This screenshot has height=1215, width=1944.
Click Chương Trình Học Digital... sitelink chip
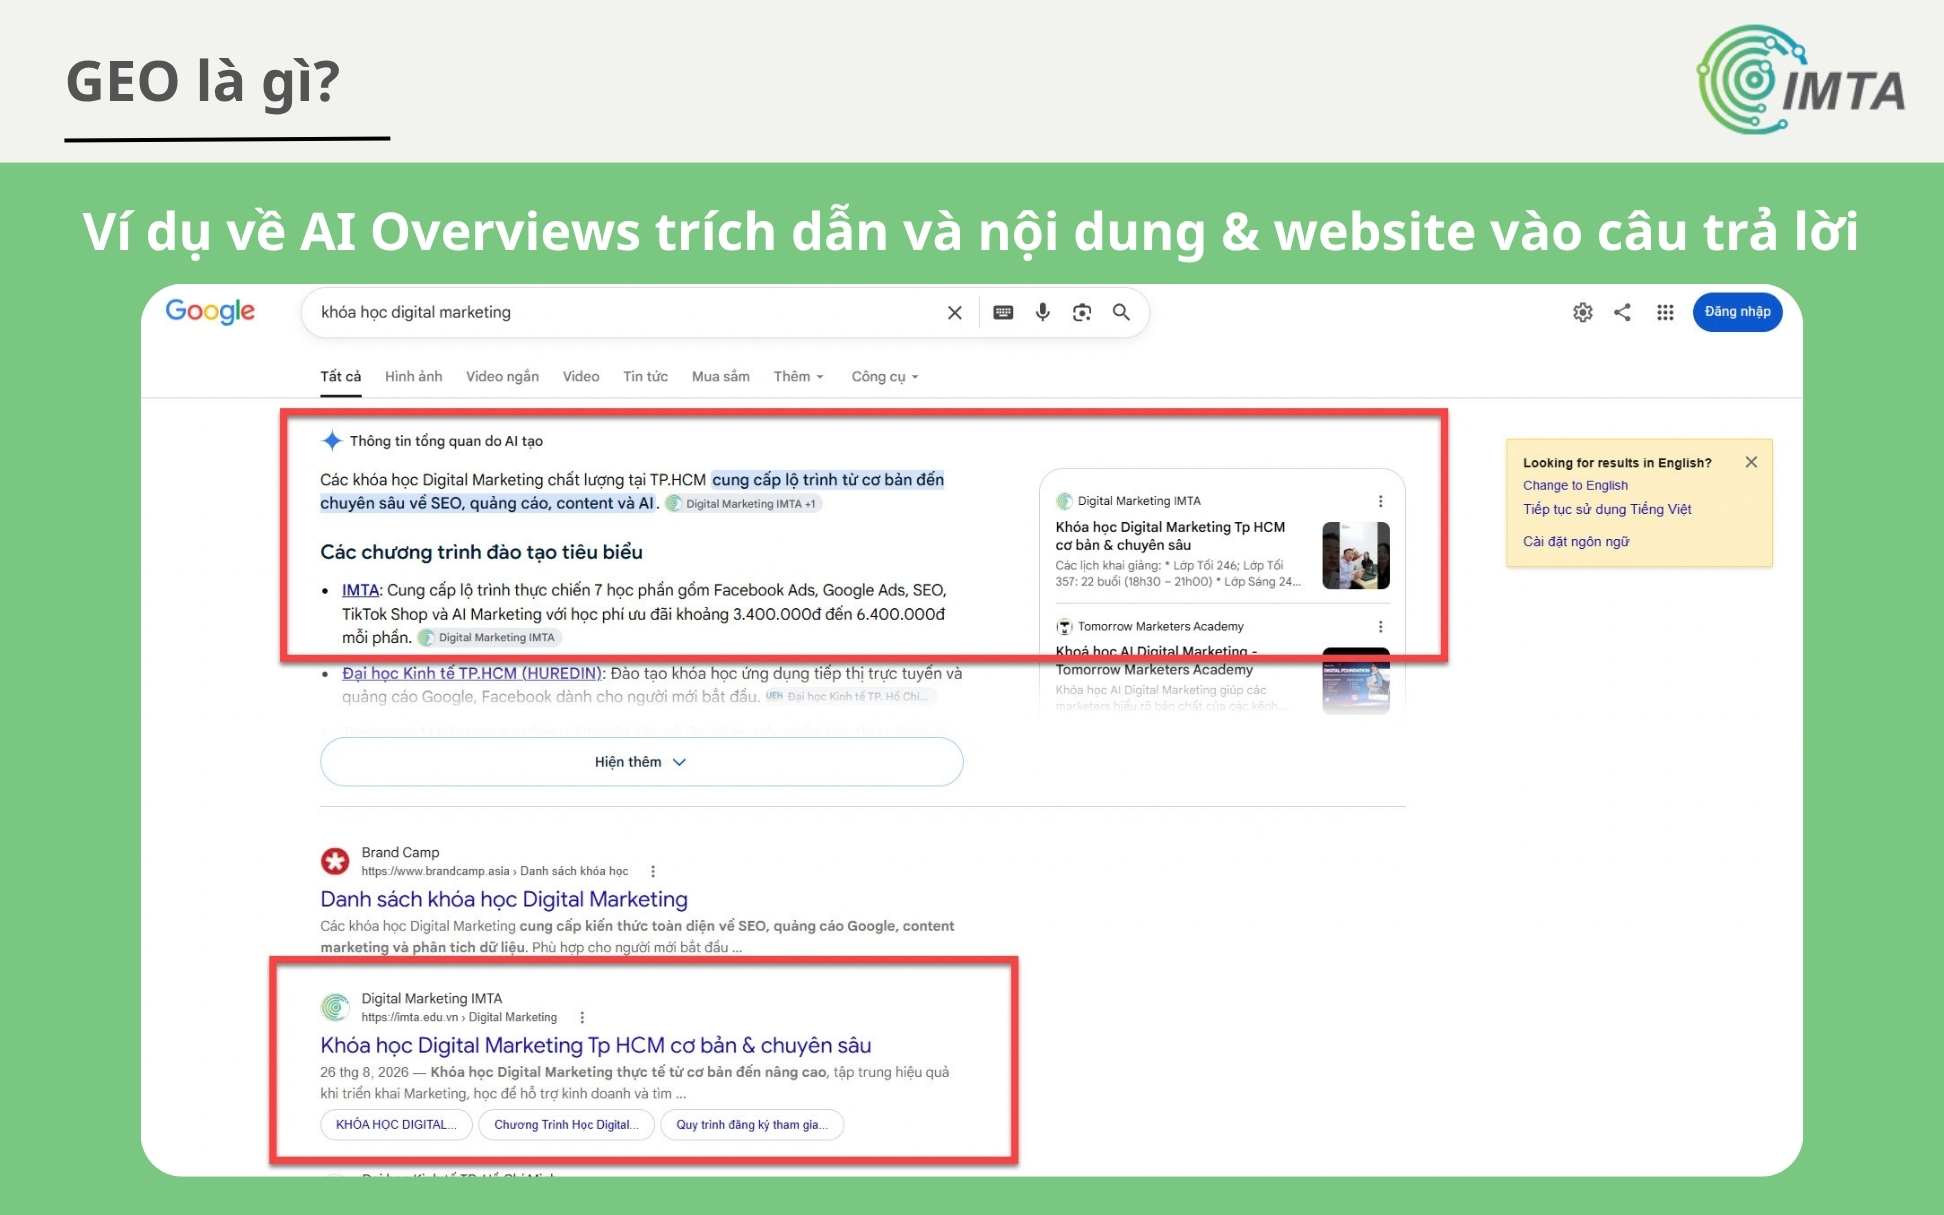pos(566,1125)
